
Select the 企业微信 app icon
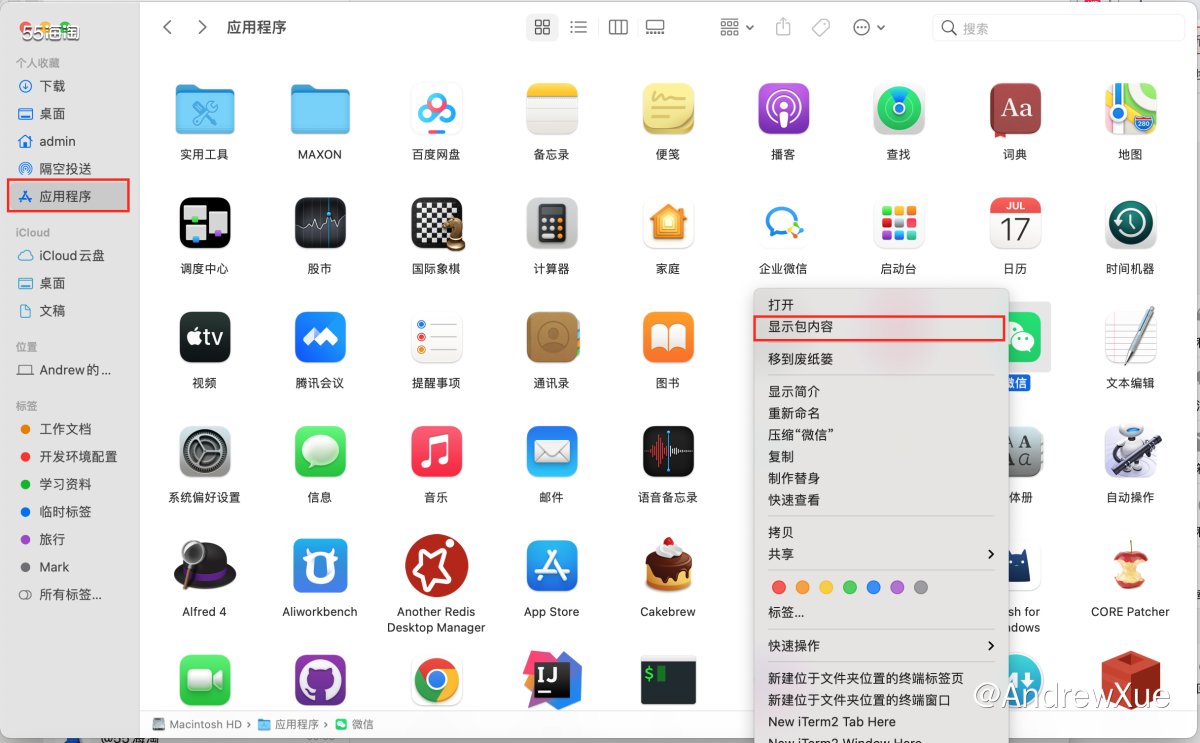point(783,223)
